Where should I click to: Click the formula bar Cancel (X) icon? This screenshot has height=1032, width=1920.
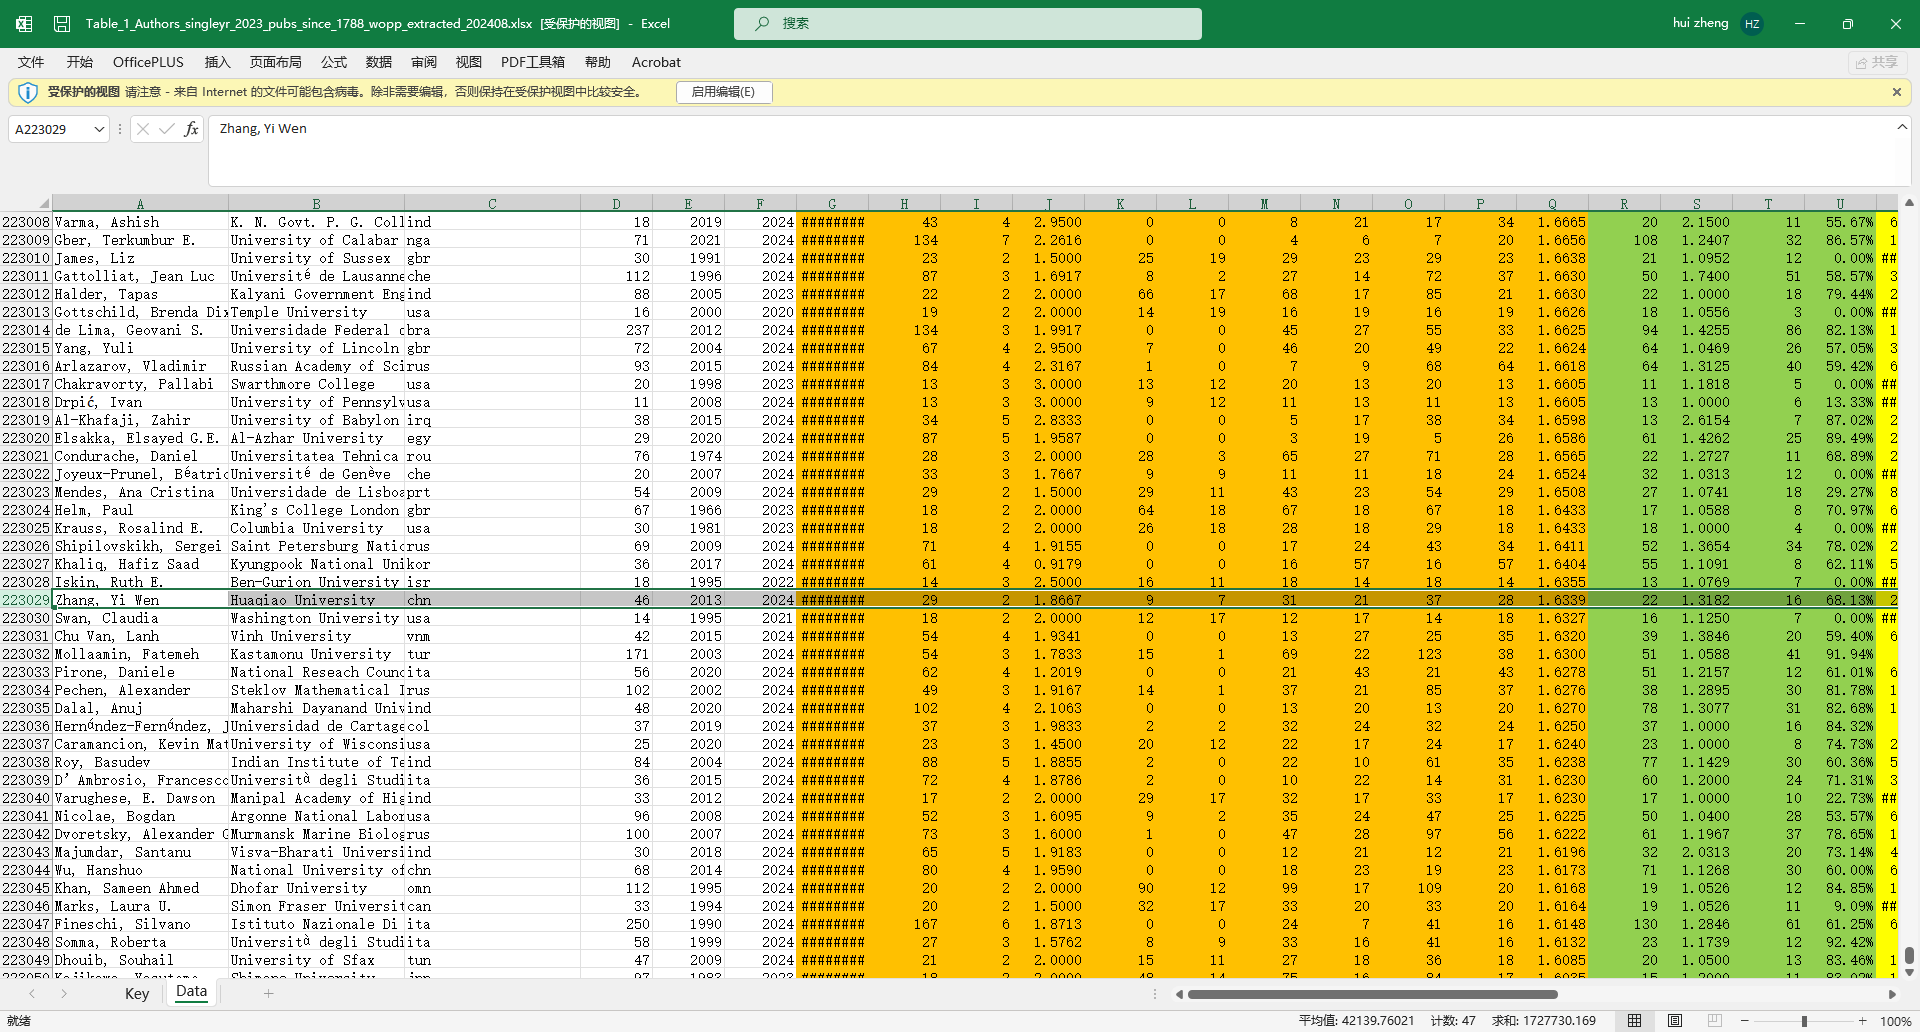[143, 129]
